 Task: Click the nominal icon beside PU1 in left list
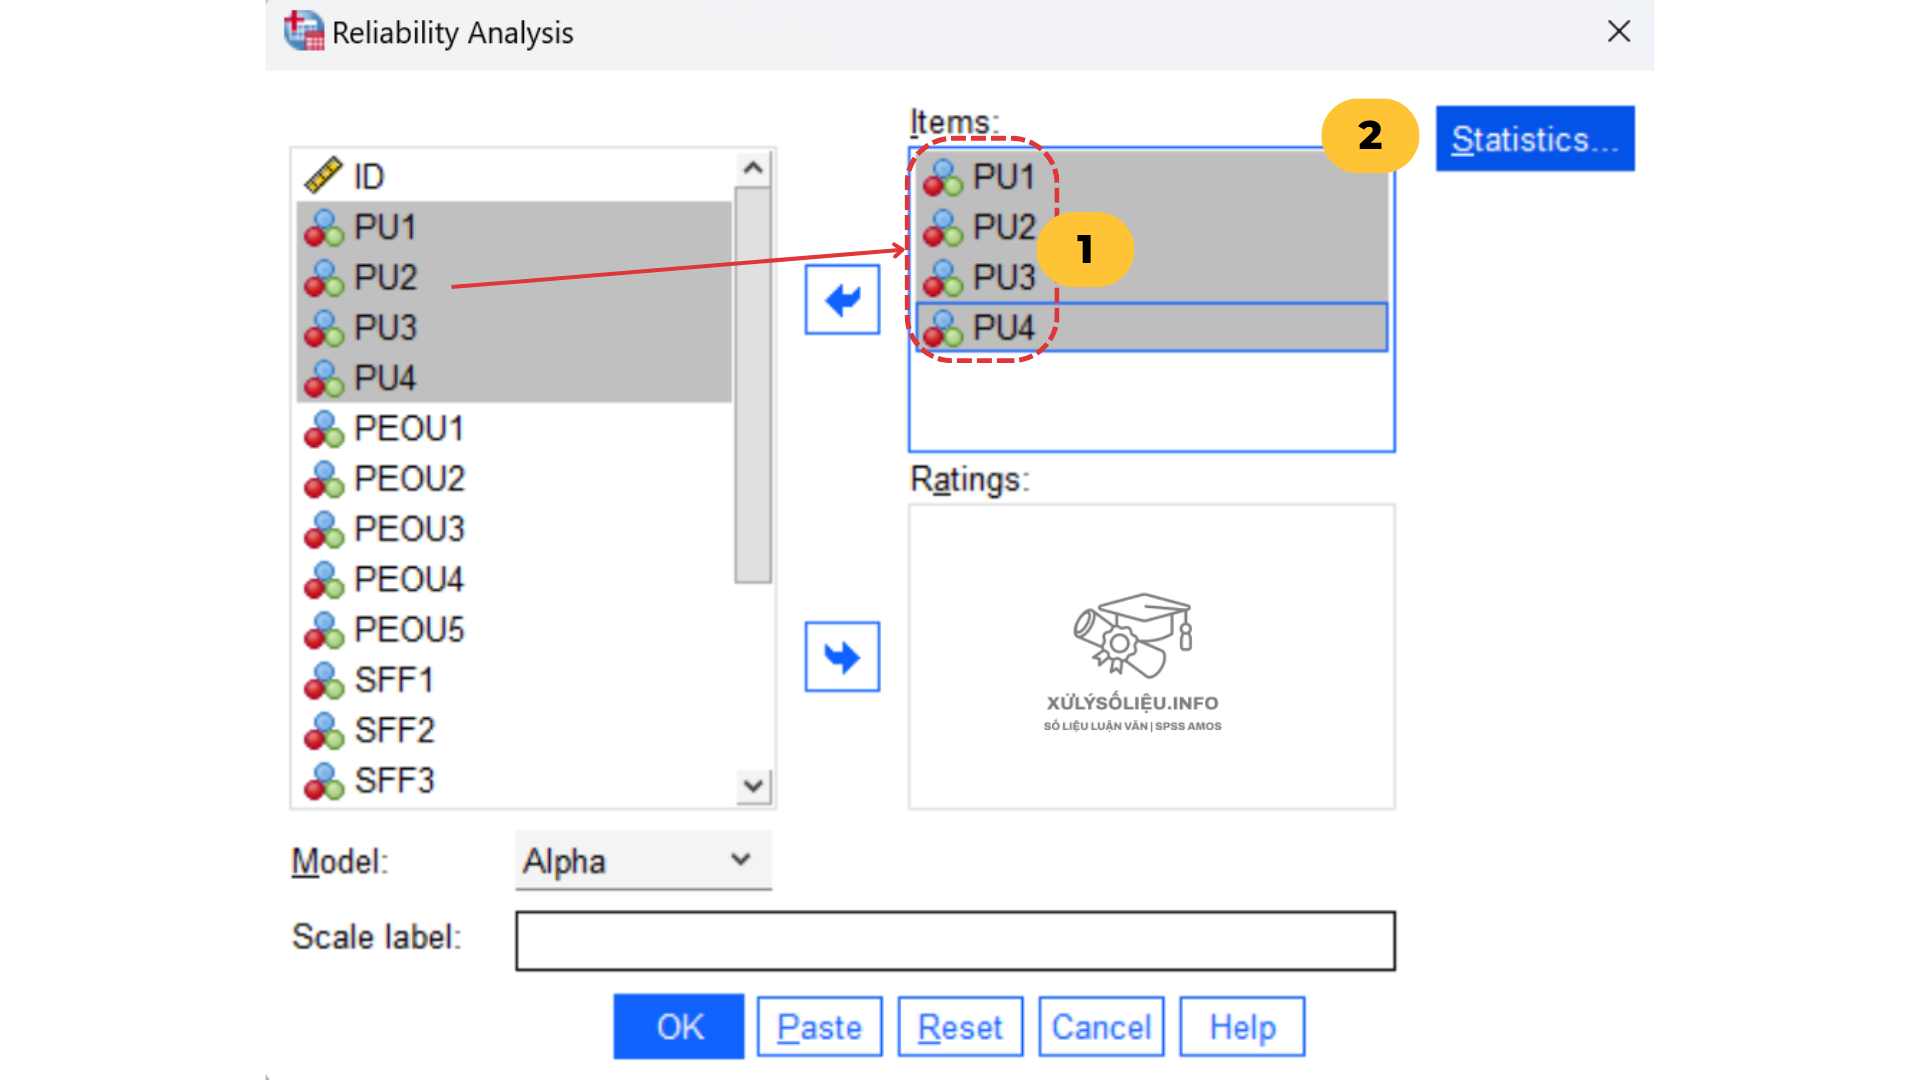pos(324,228)
